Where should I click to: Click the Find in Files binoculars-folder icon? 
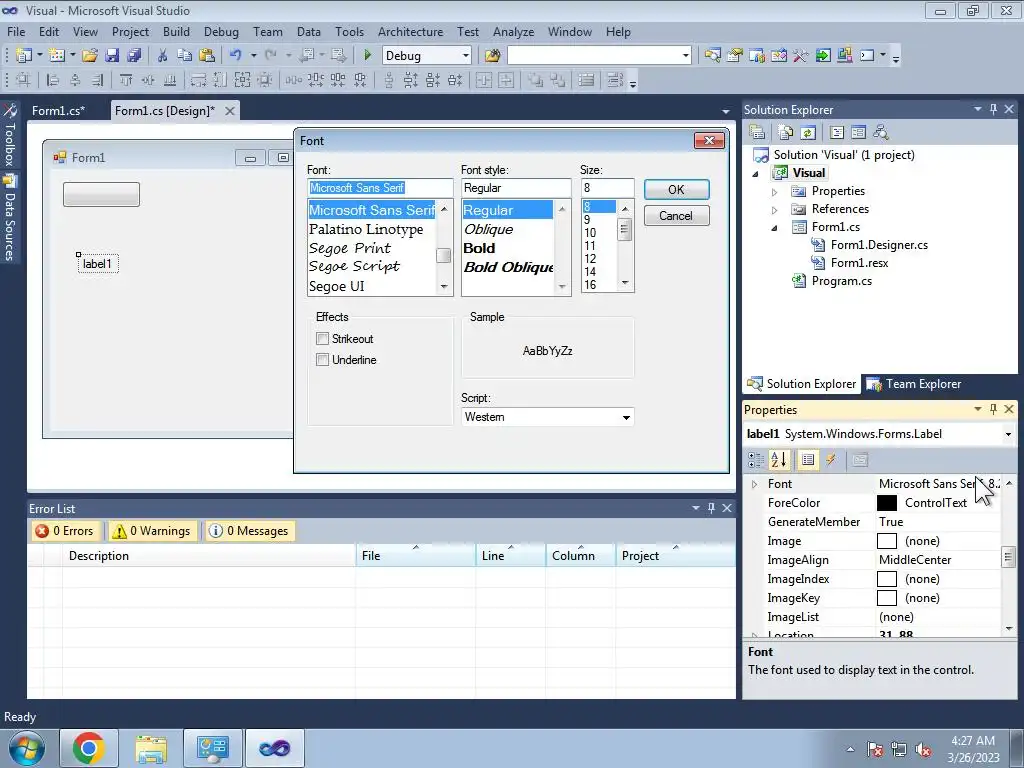click(x=492, y=56)
